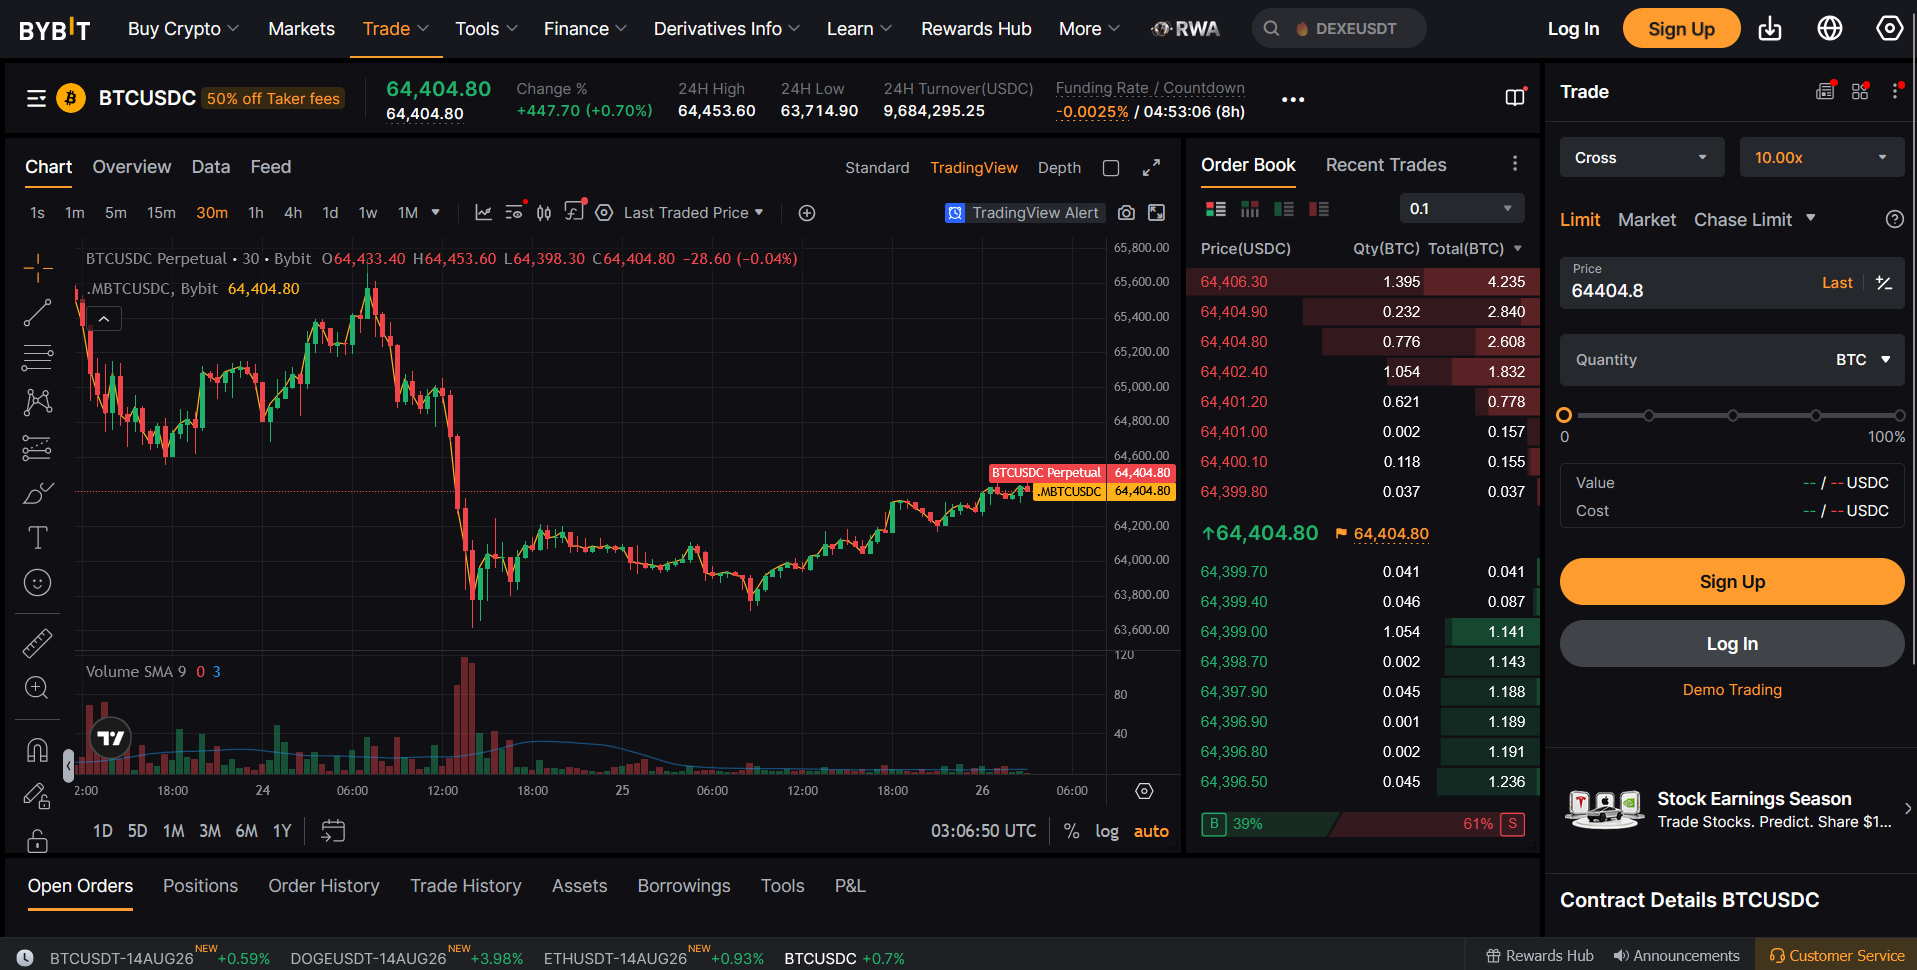Screen dimensions: 1917x970
Task: Open the Order History tab
Action: (x=324, y=886)
